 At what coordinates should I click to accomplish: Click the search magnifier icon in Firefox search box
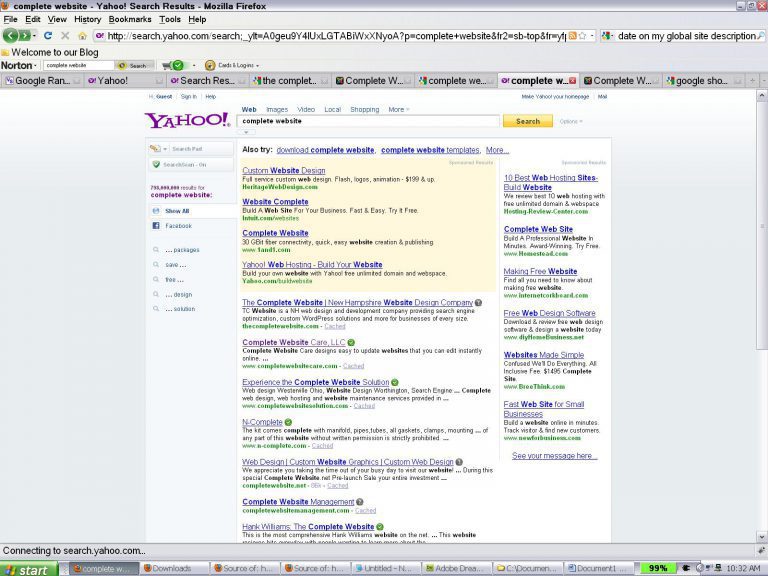coord(761,36)
